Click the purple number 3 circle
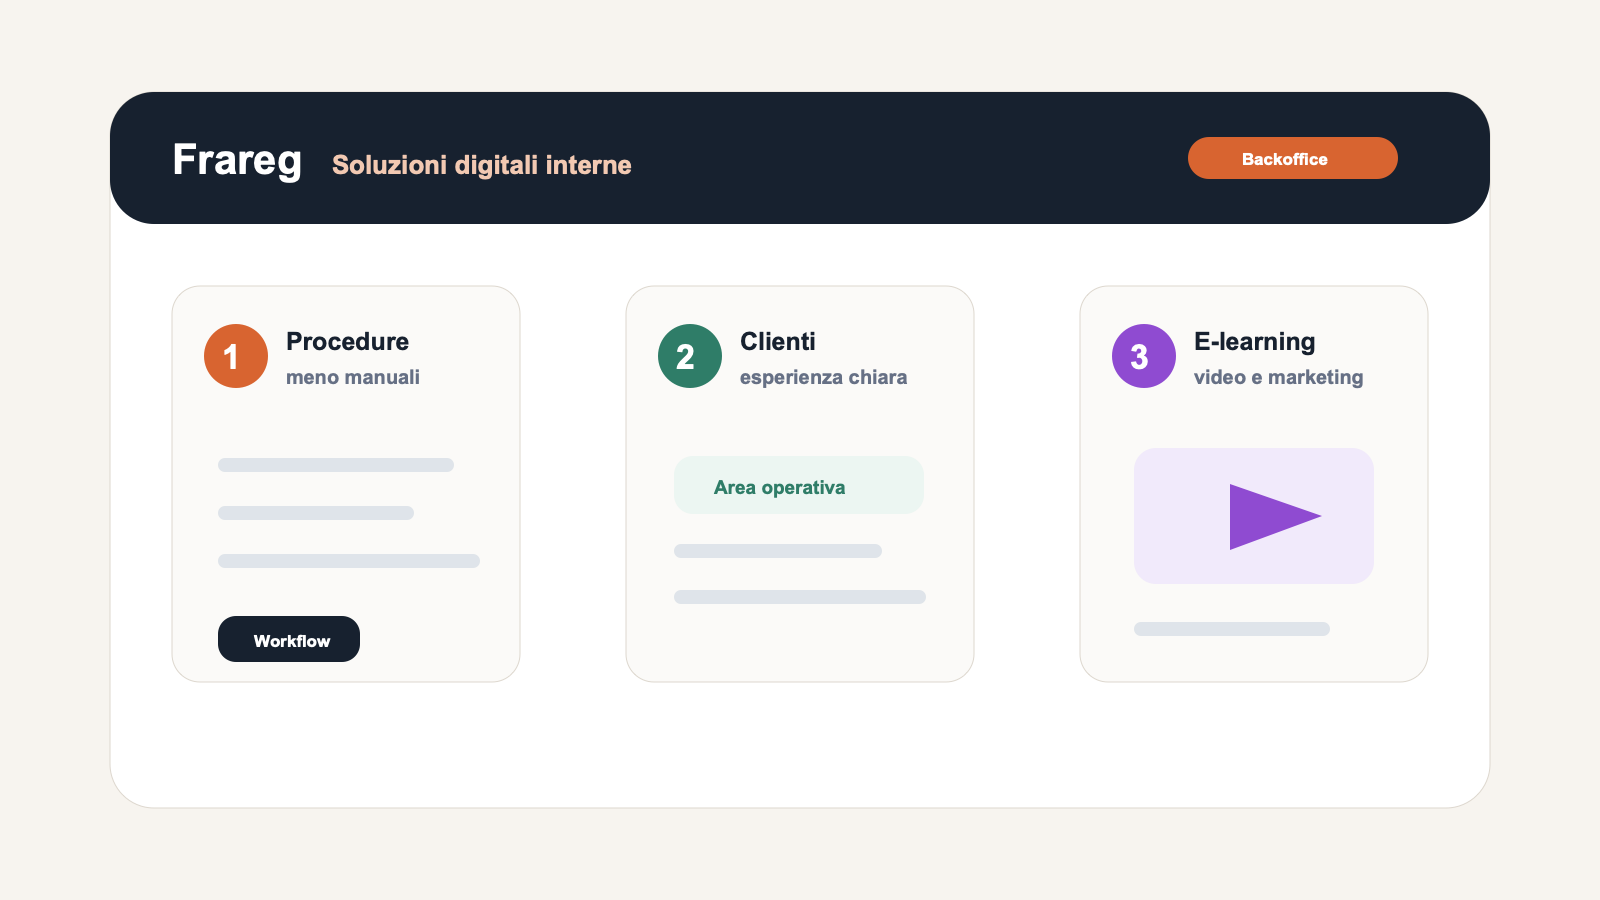 1144,356
